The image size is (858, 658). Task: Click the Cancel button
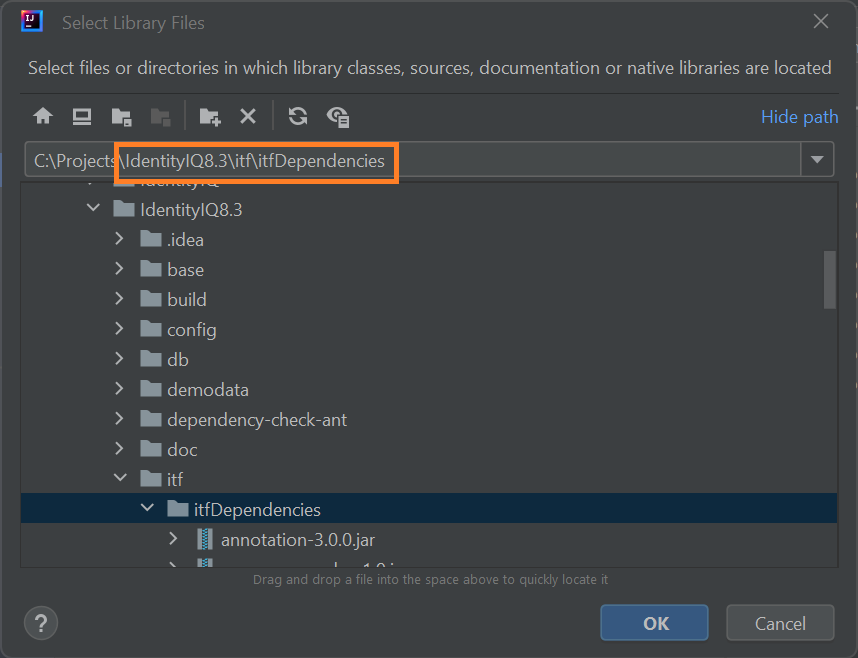pyautogui.click(x=780, y=623)
